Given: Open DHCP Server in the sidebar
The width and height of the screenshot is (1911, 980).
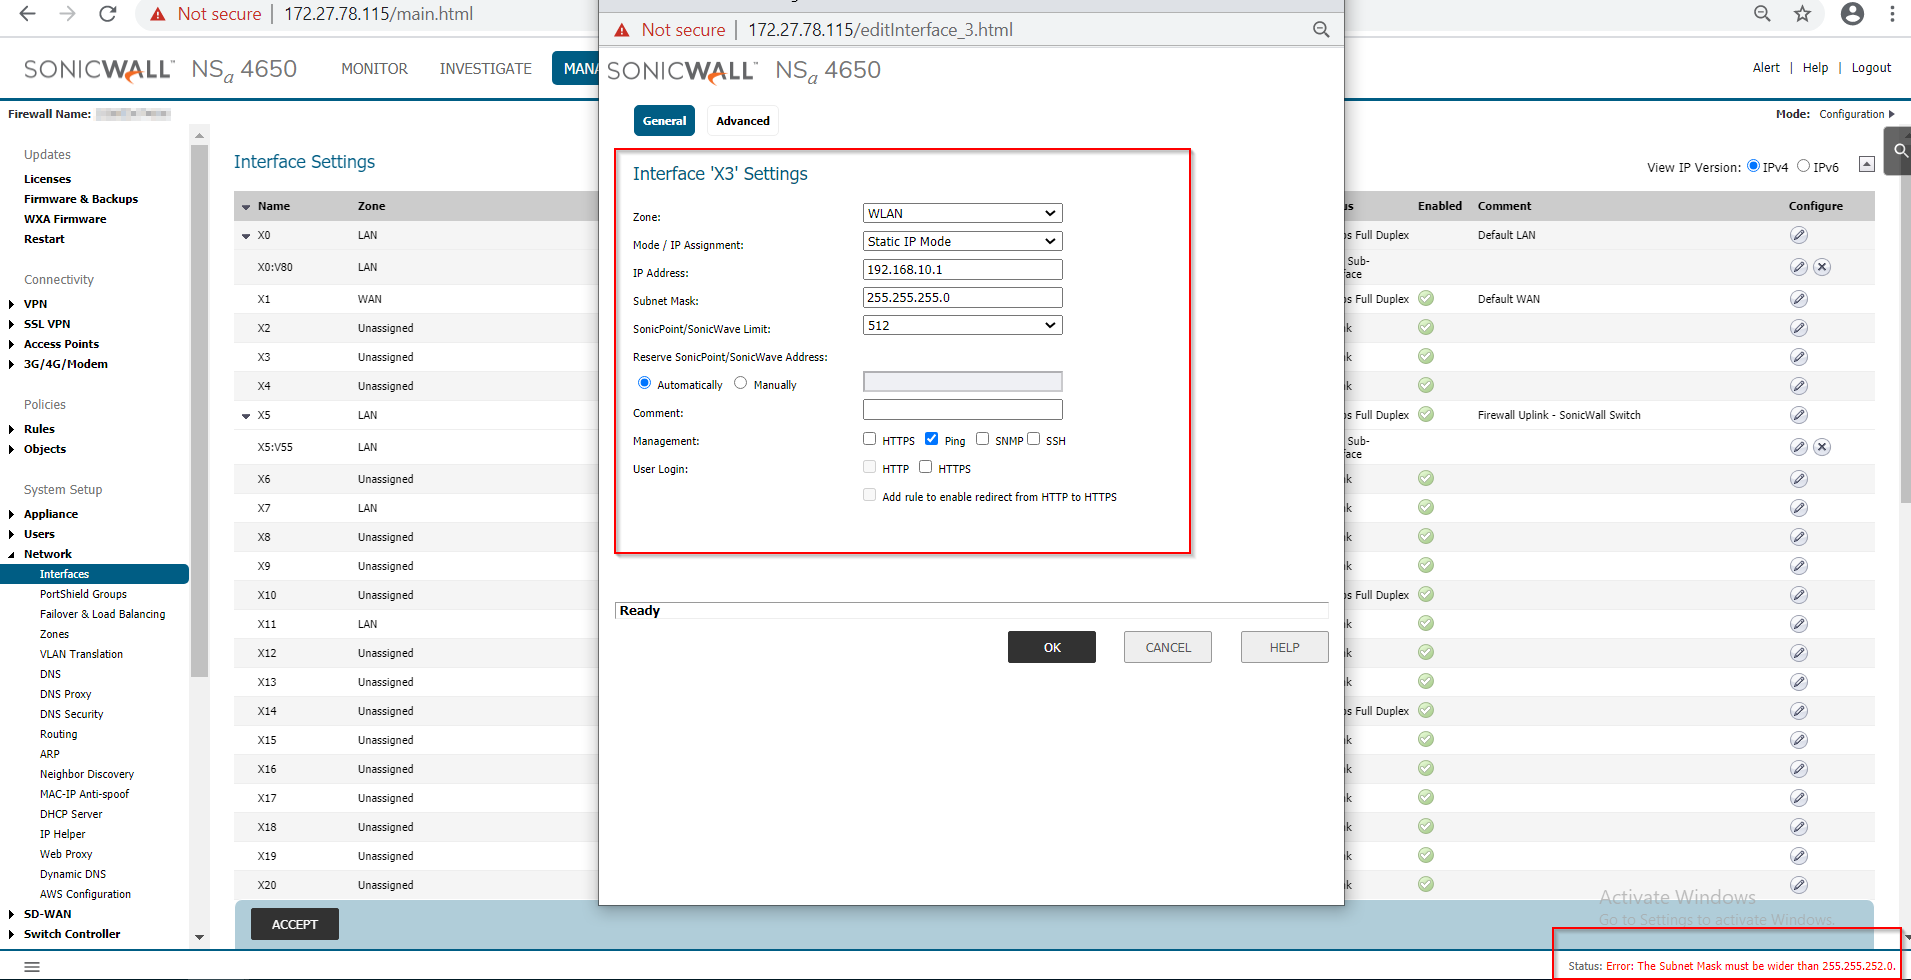Looking at the screenshot, I should pos(71,814).
